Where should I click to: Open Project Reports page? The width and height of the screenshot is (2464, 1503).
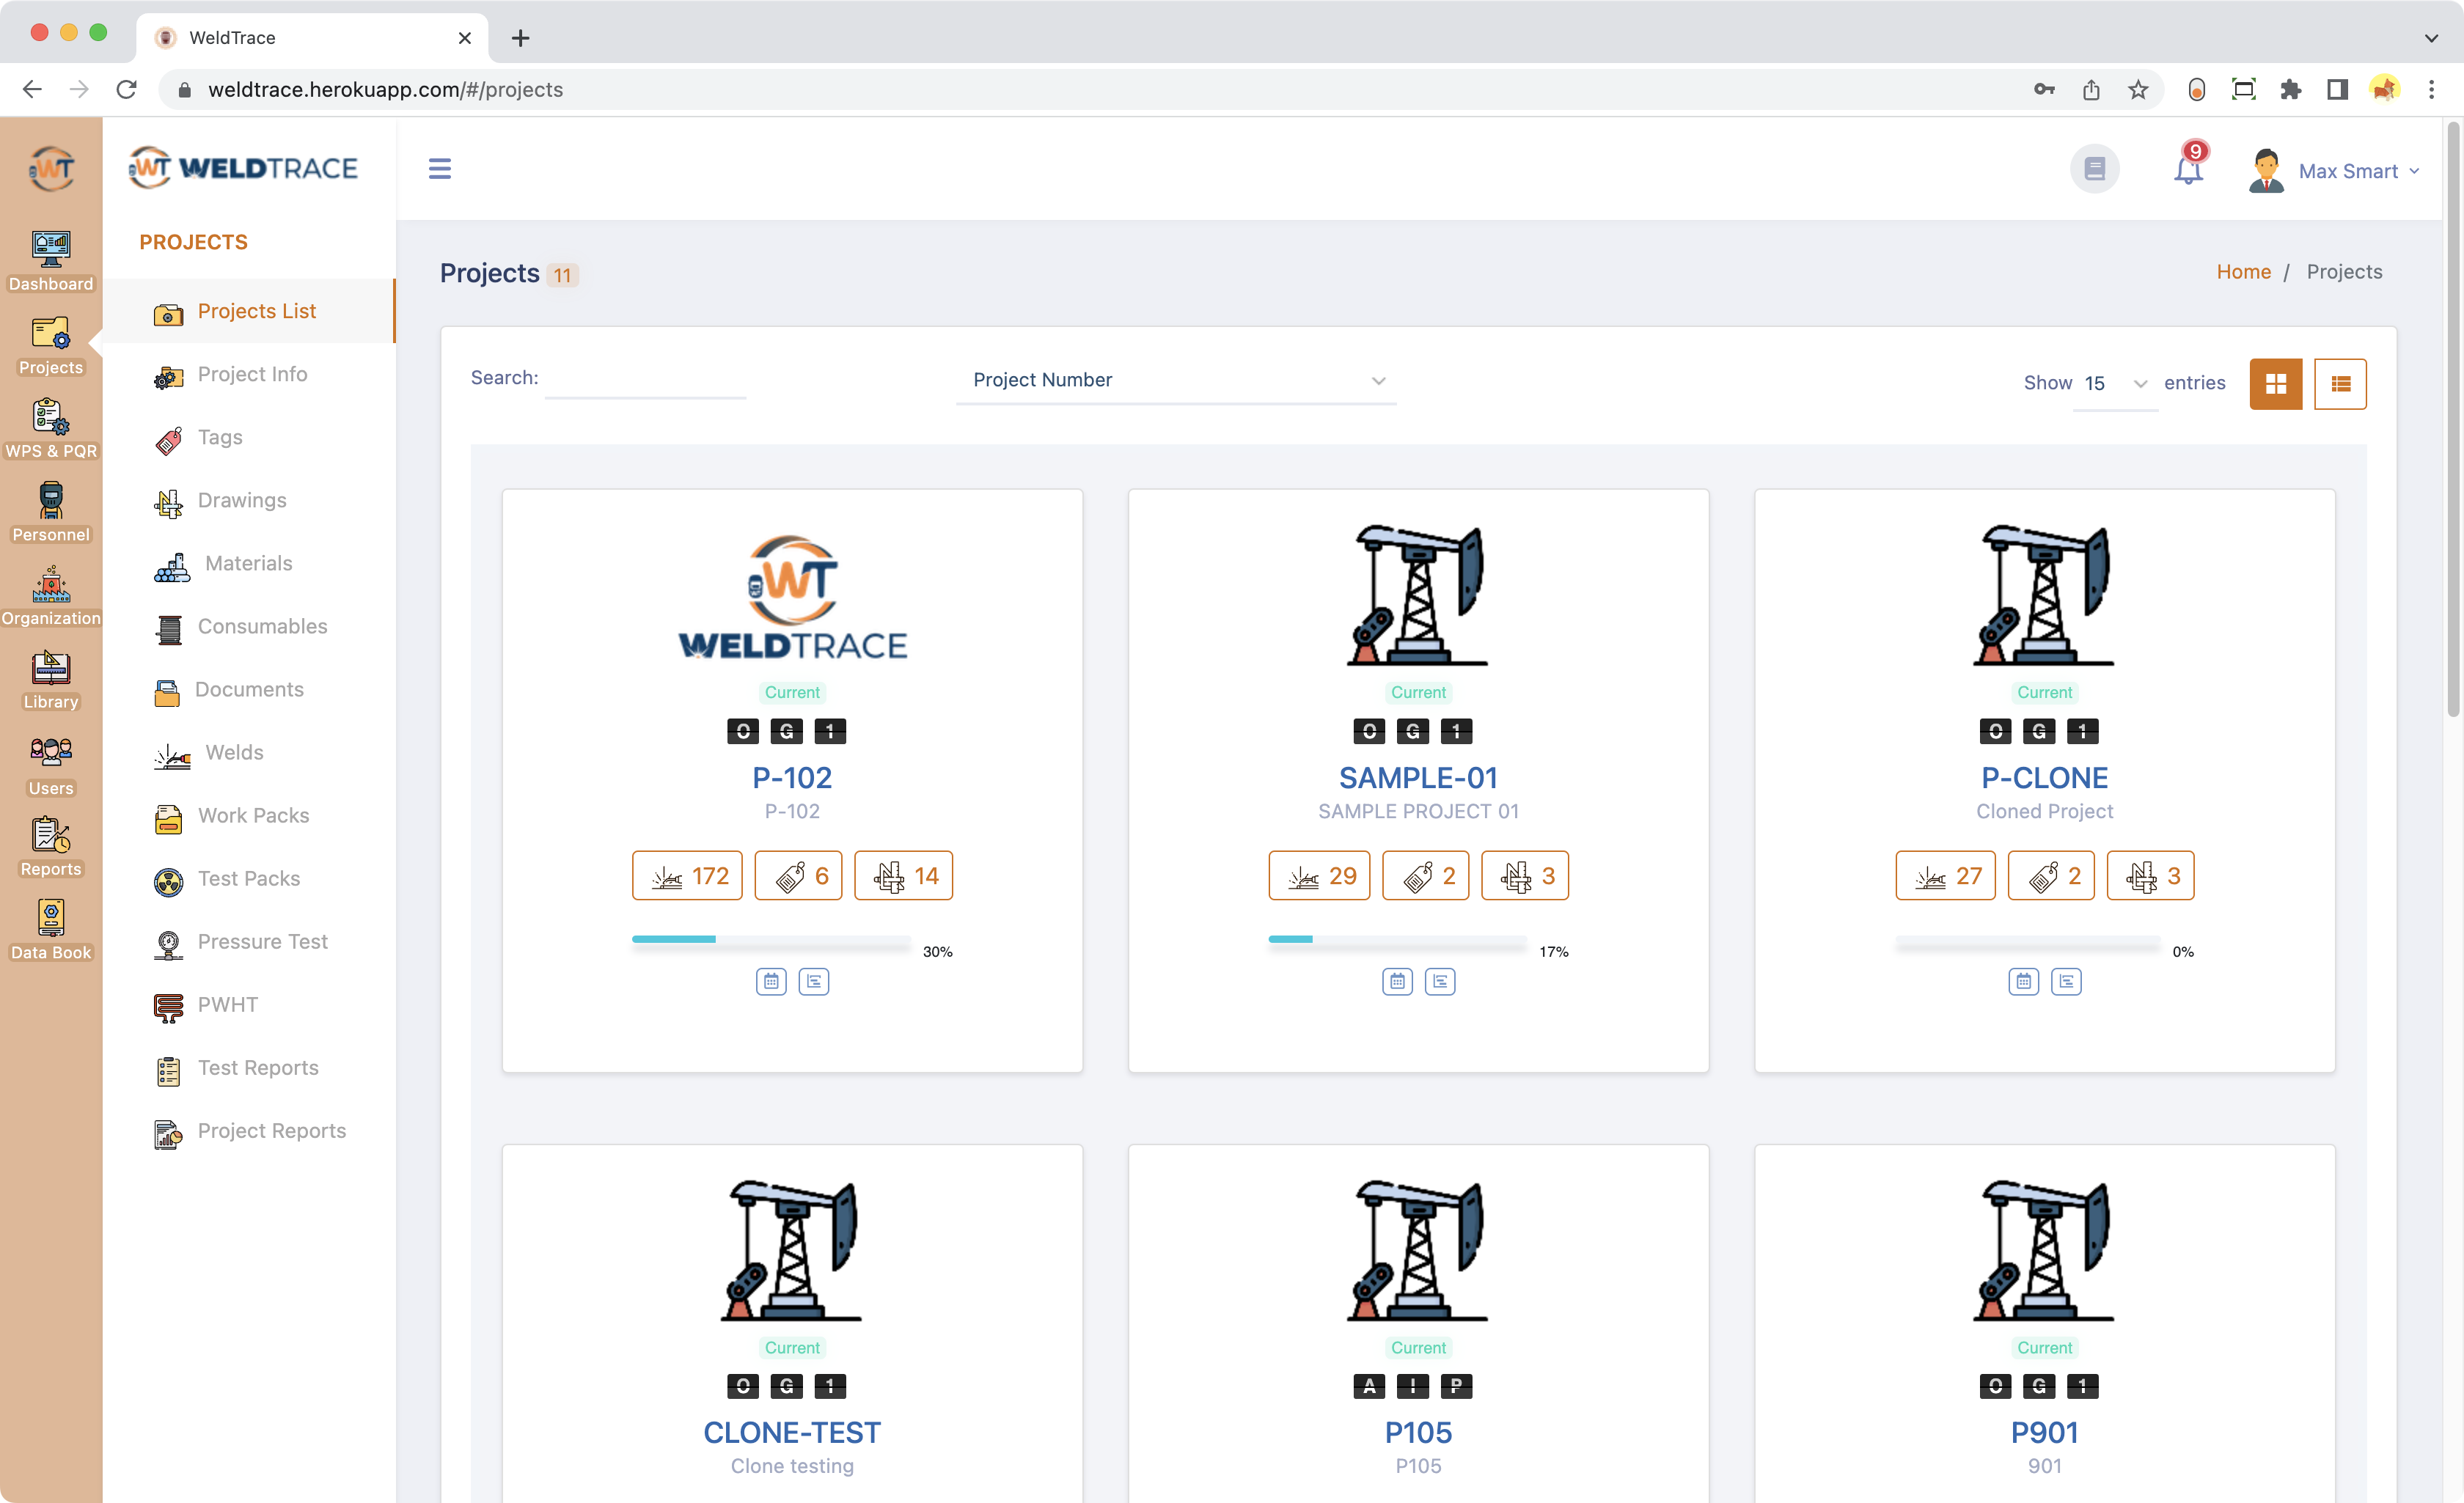[249, 1130]
